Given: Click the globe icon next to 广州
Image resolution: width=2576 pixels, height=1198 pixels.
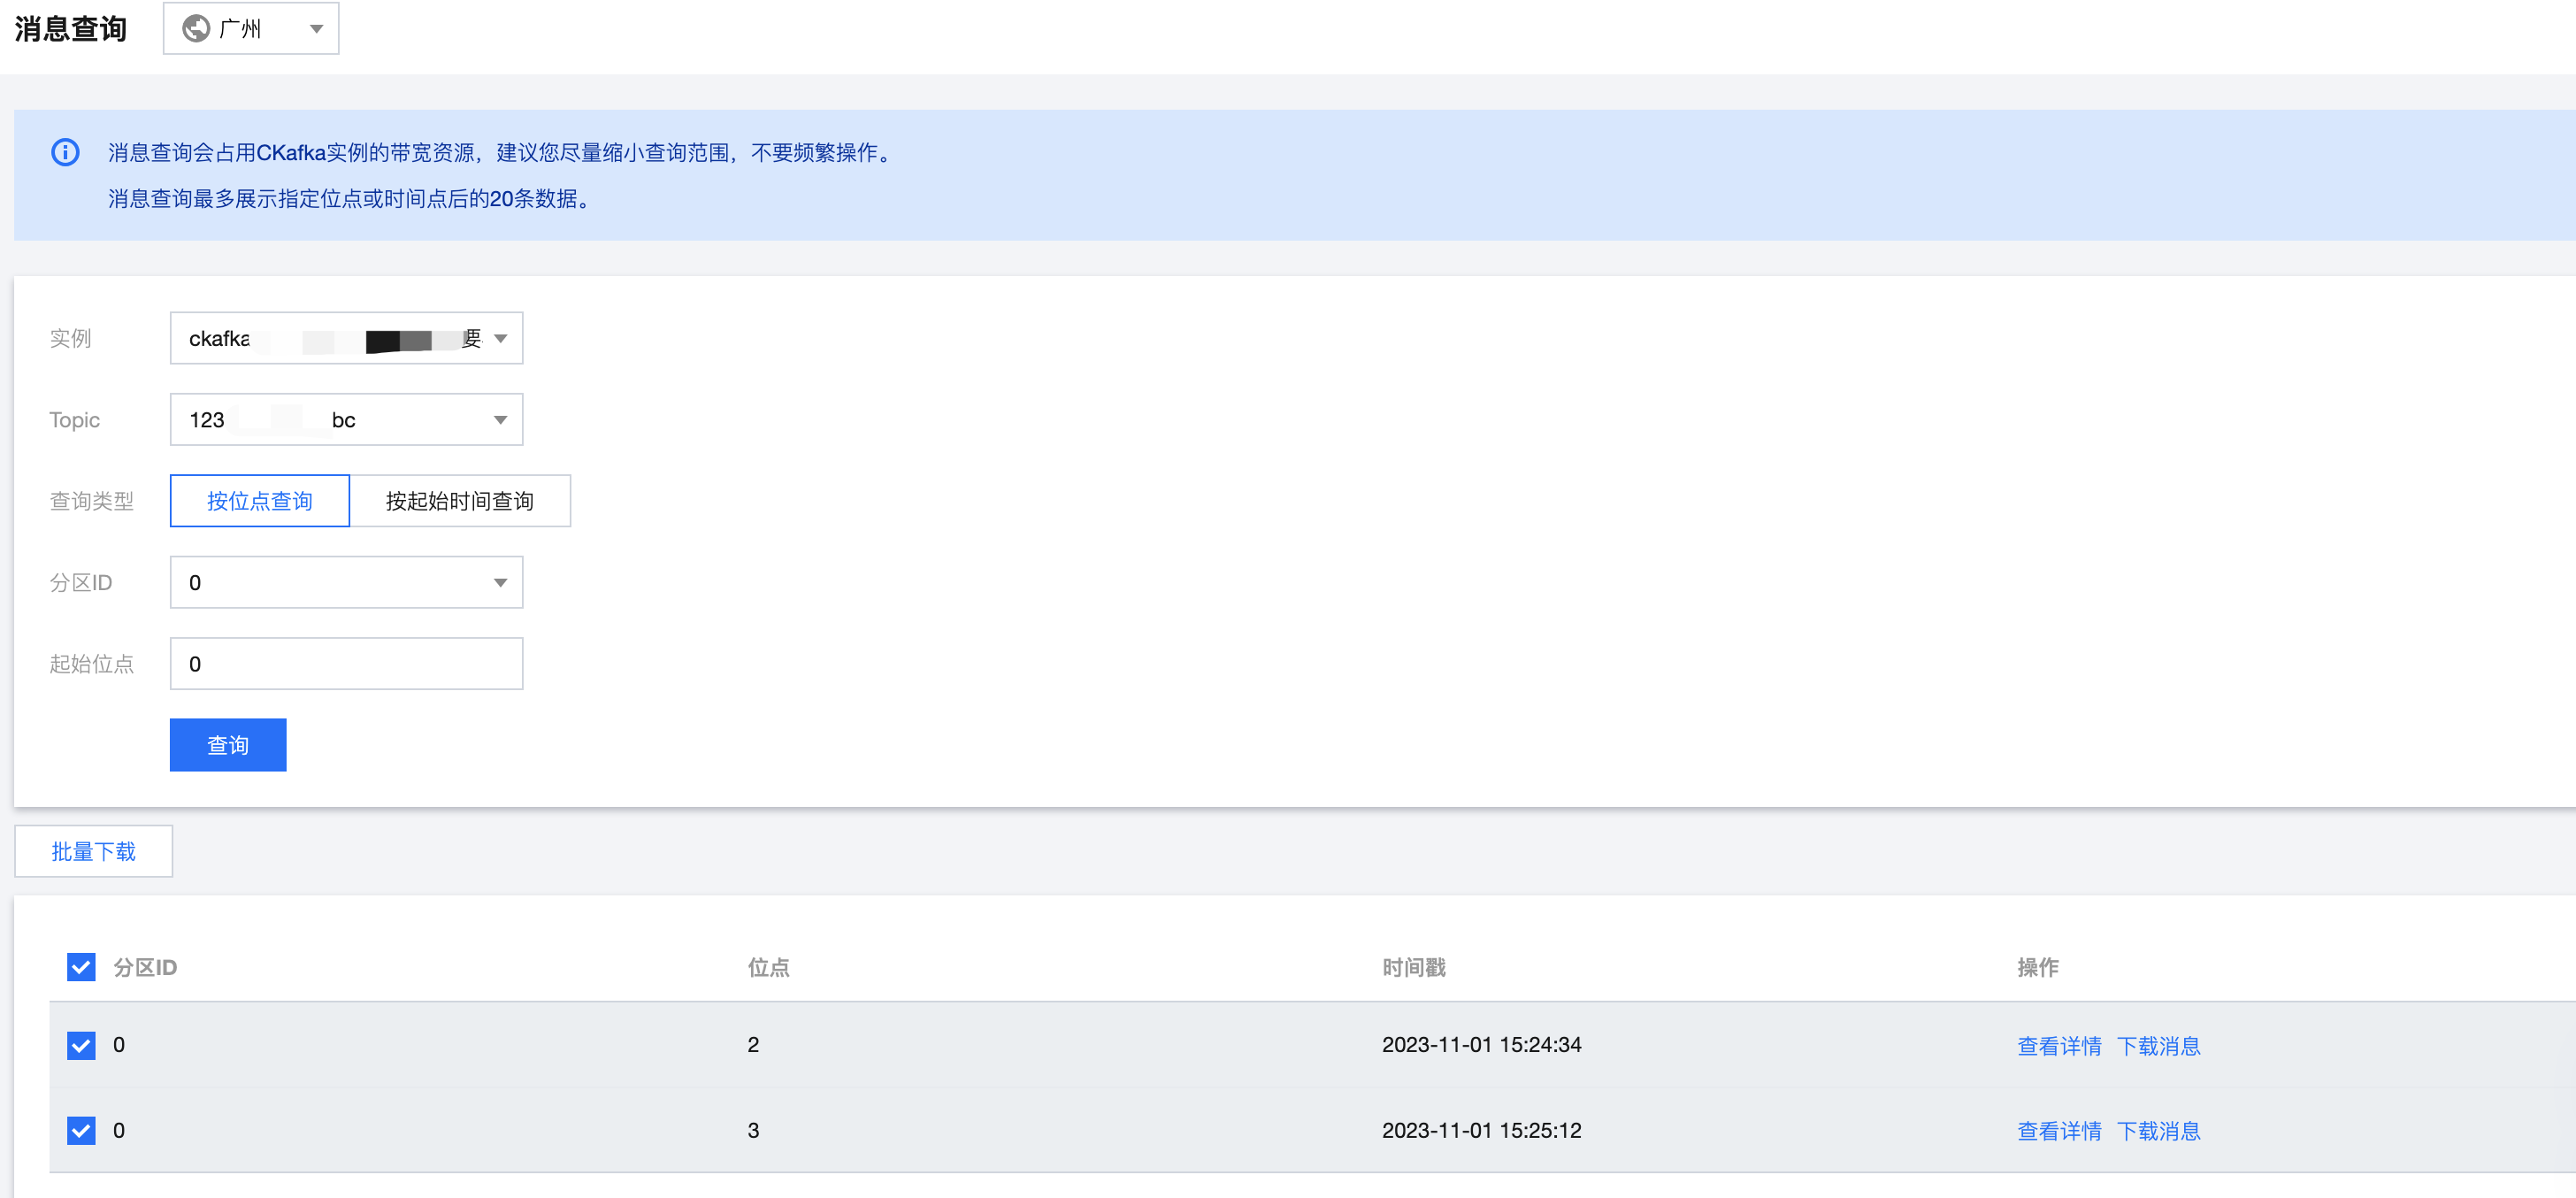Looking at the screenshot, I should click(196, 28).
